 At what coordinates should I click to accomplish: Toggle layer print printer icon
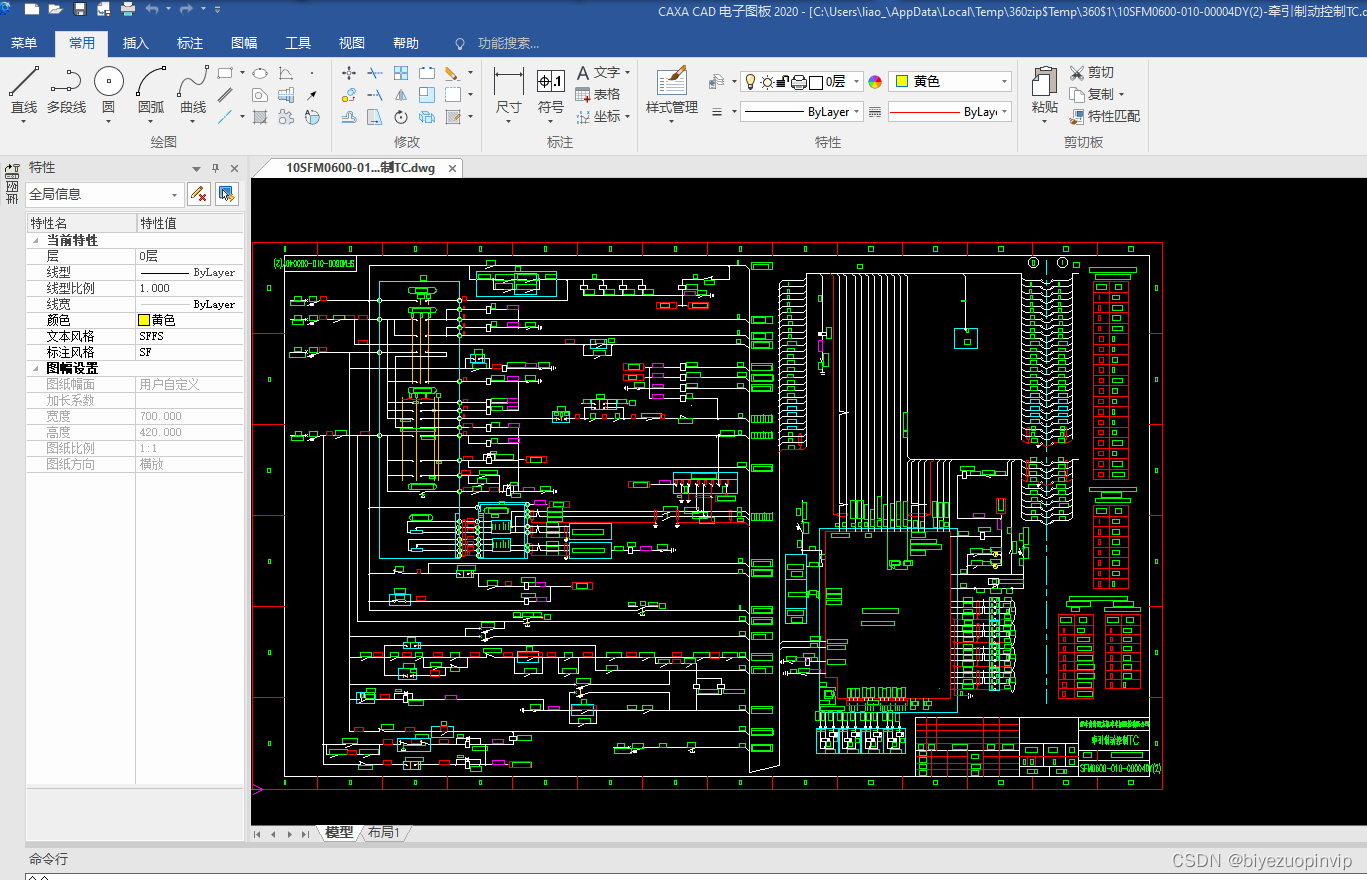pos(799,82)
